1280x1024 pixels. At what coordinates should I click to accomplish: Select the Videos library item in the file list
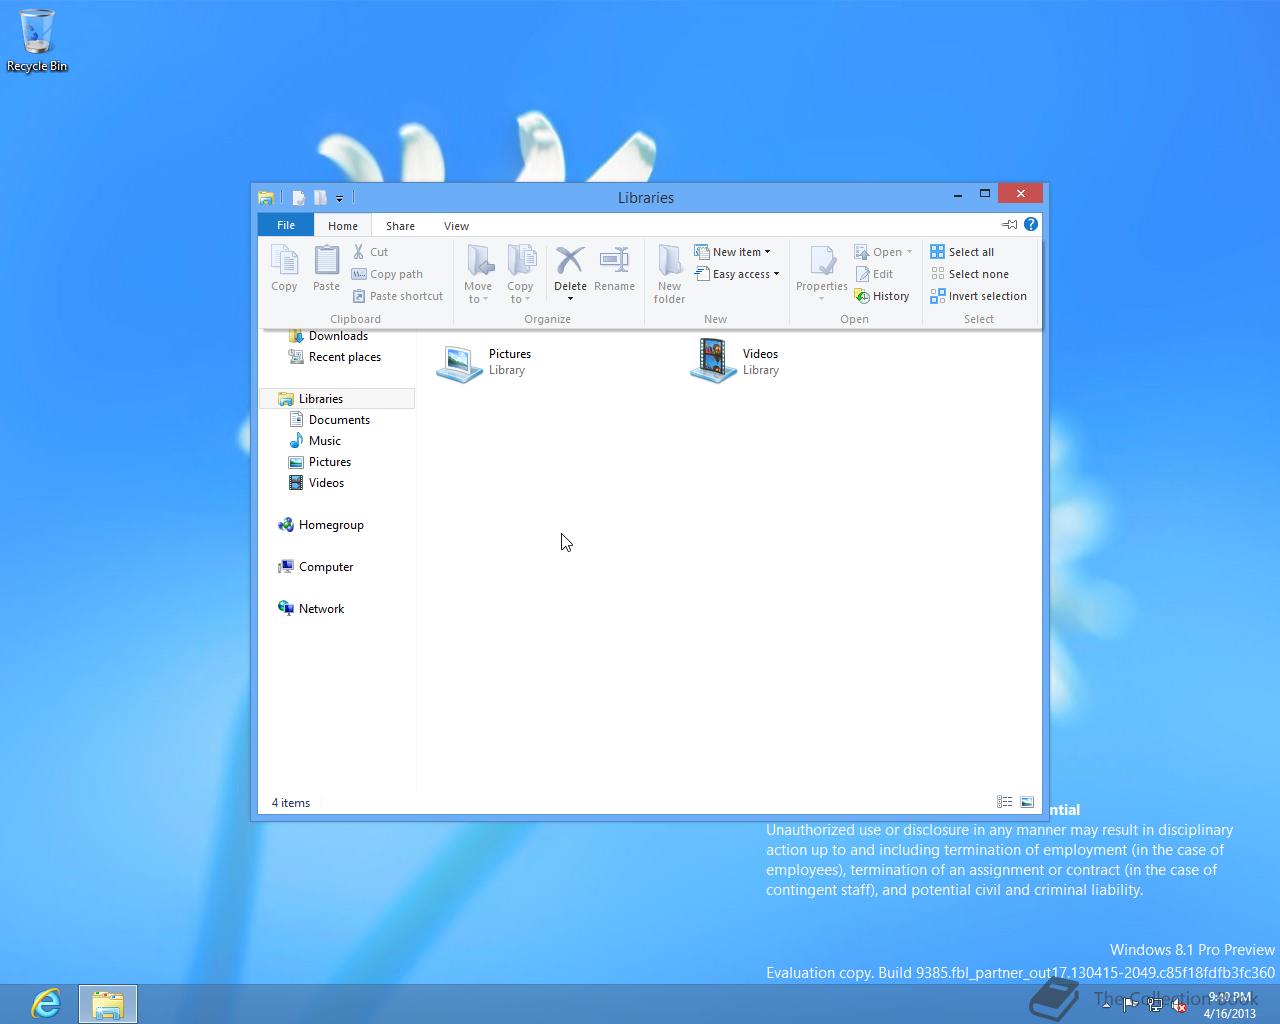736,362
